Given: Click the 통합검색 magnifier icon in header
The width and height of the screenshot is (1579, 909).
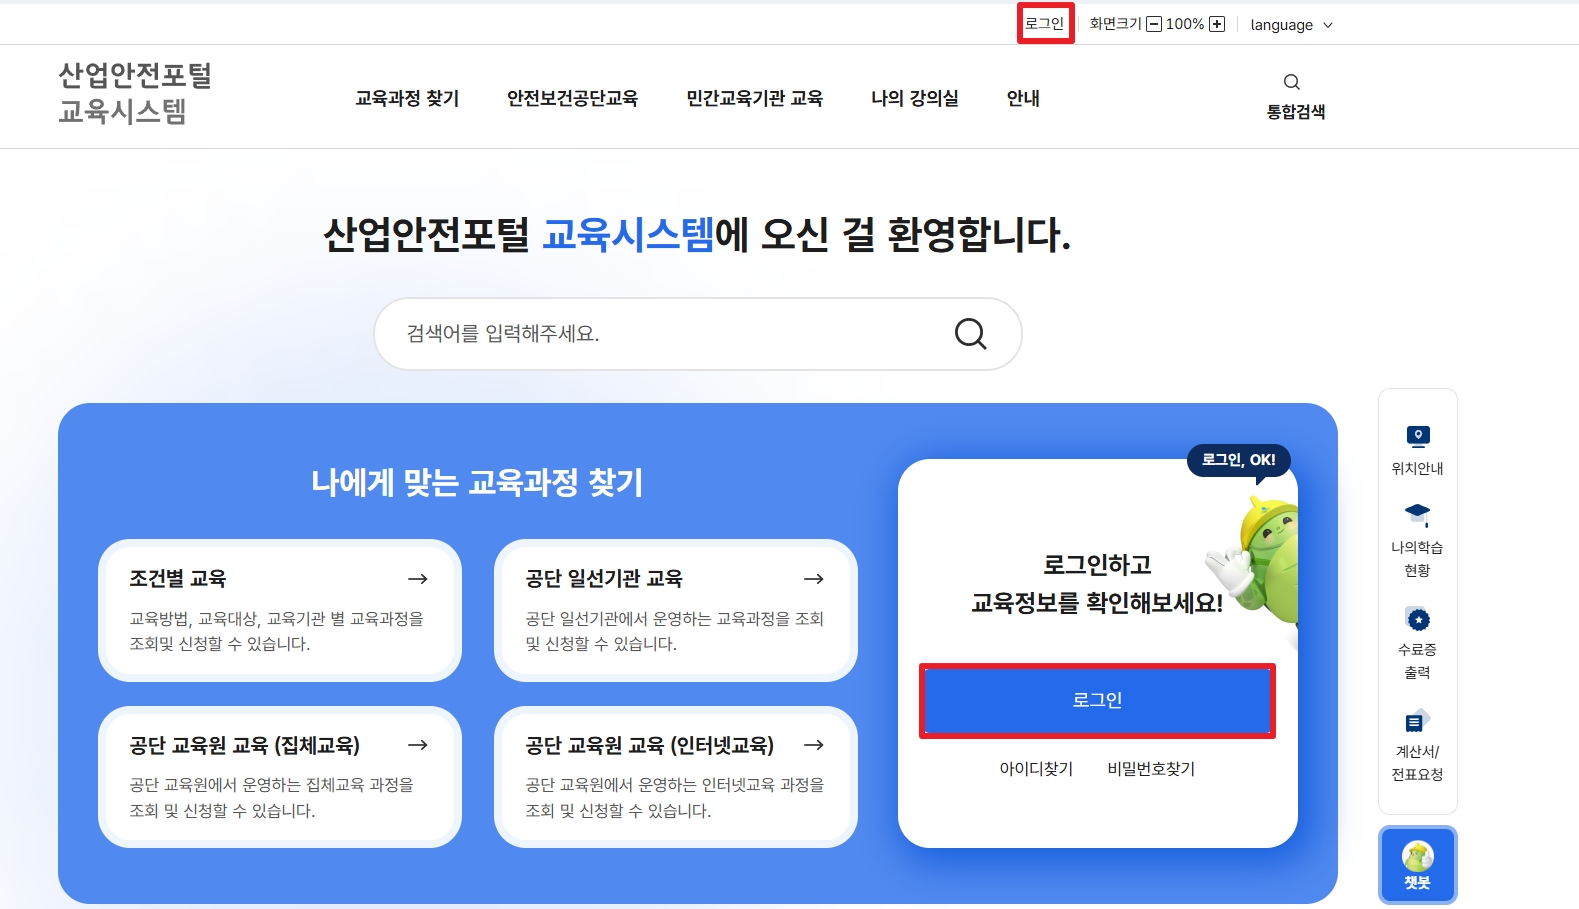Looking at the screenshot, I should tap(1291, 82).
